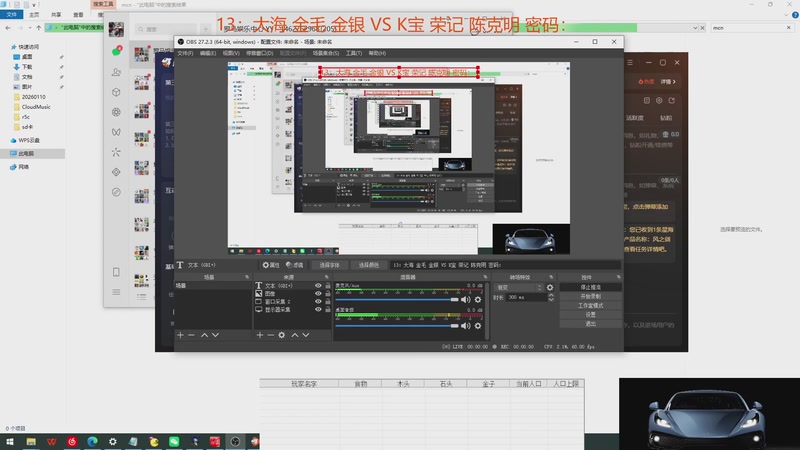
Task: Open address bar history dropdown in Explorer
Action: point(695,28)
